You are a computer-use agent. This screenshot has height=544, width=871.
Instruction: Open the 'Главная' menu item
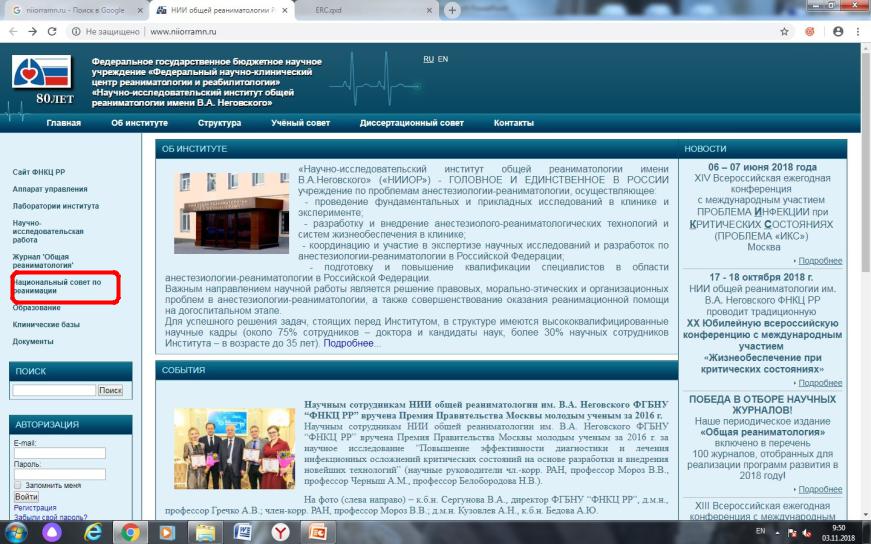point(64,123)
